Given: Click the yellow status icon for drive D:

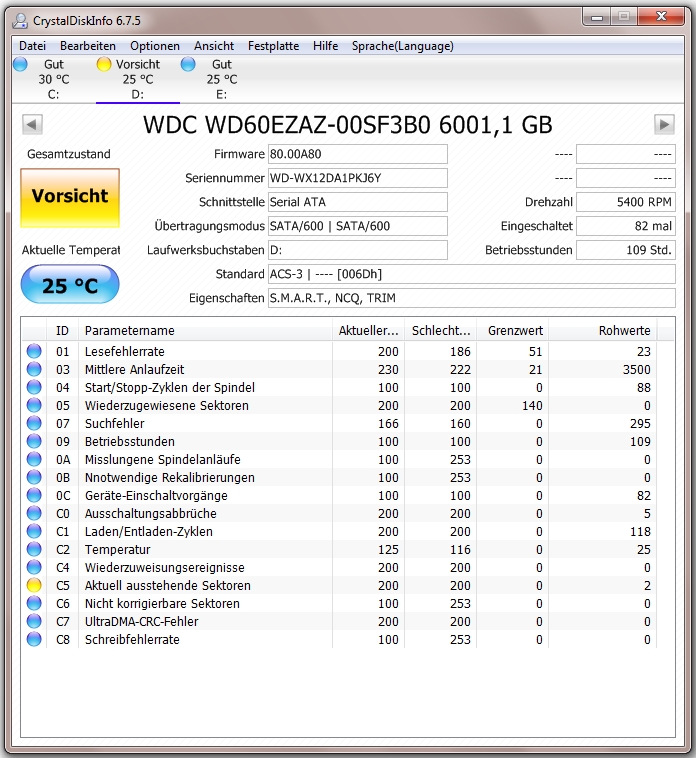Looking at the screenshot, I should point(104,64).
